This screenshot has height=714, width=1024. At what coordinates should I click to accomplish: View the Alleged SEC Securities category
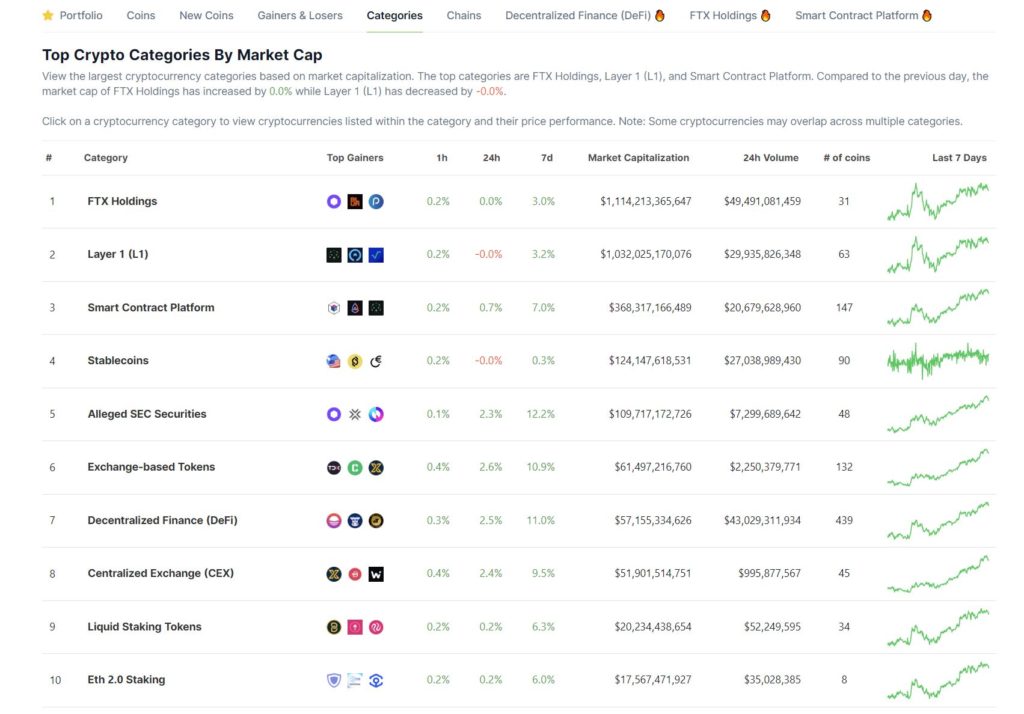(x=147, y=414)
